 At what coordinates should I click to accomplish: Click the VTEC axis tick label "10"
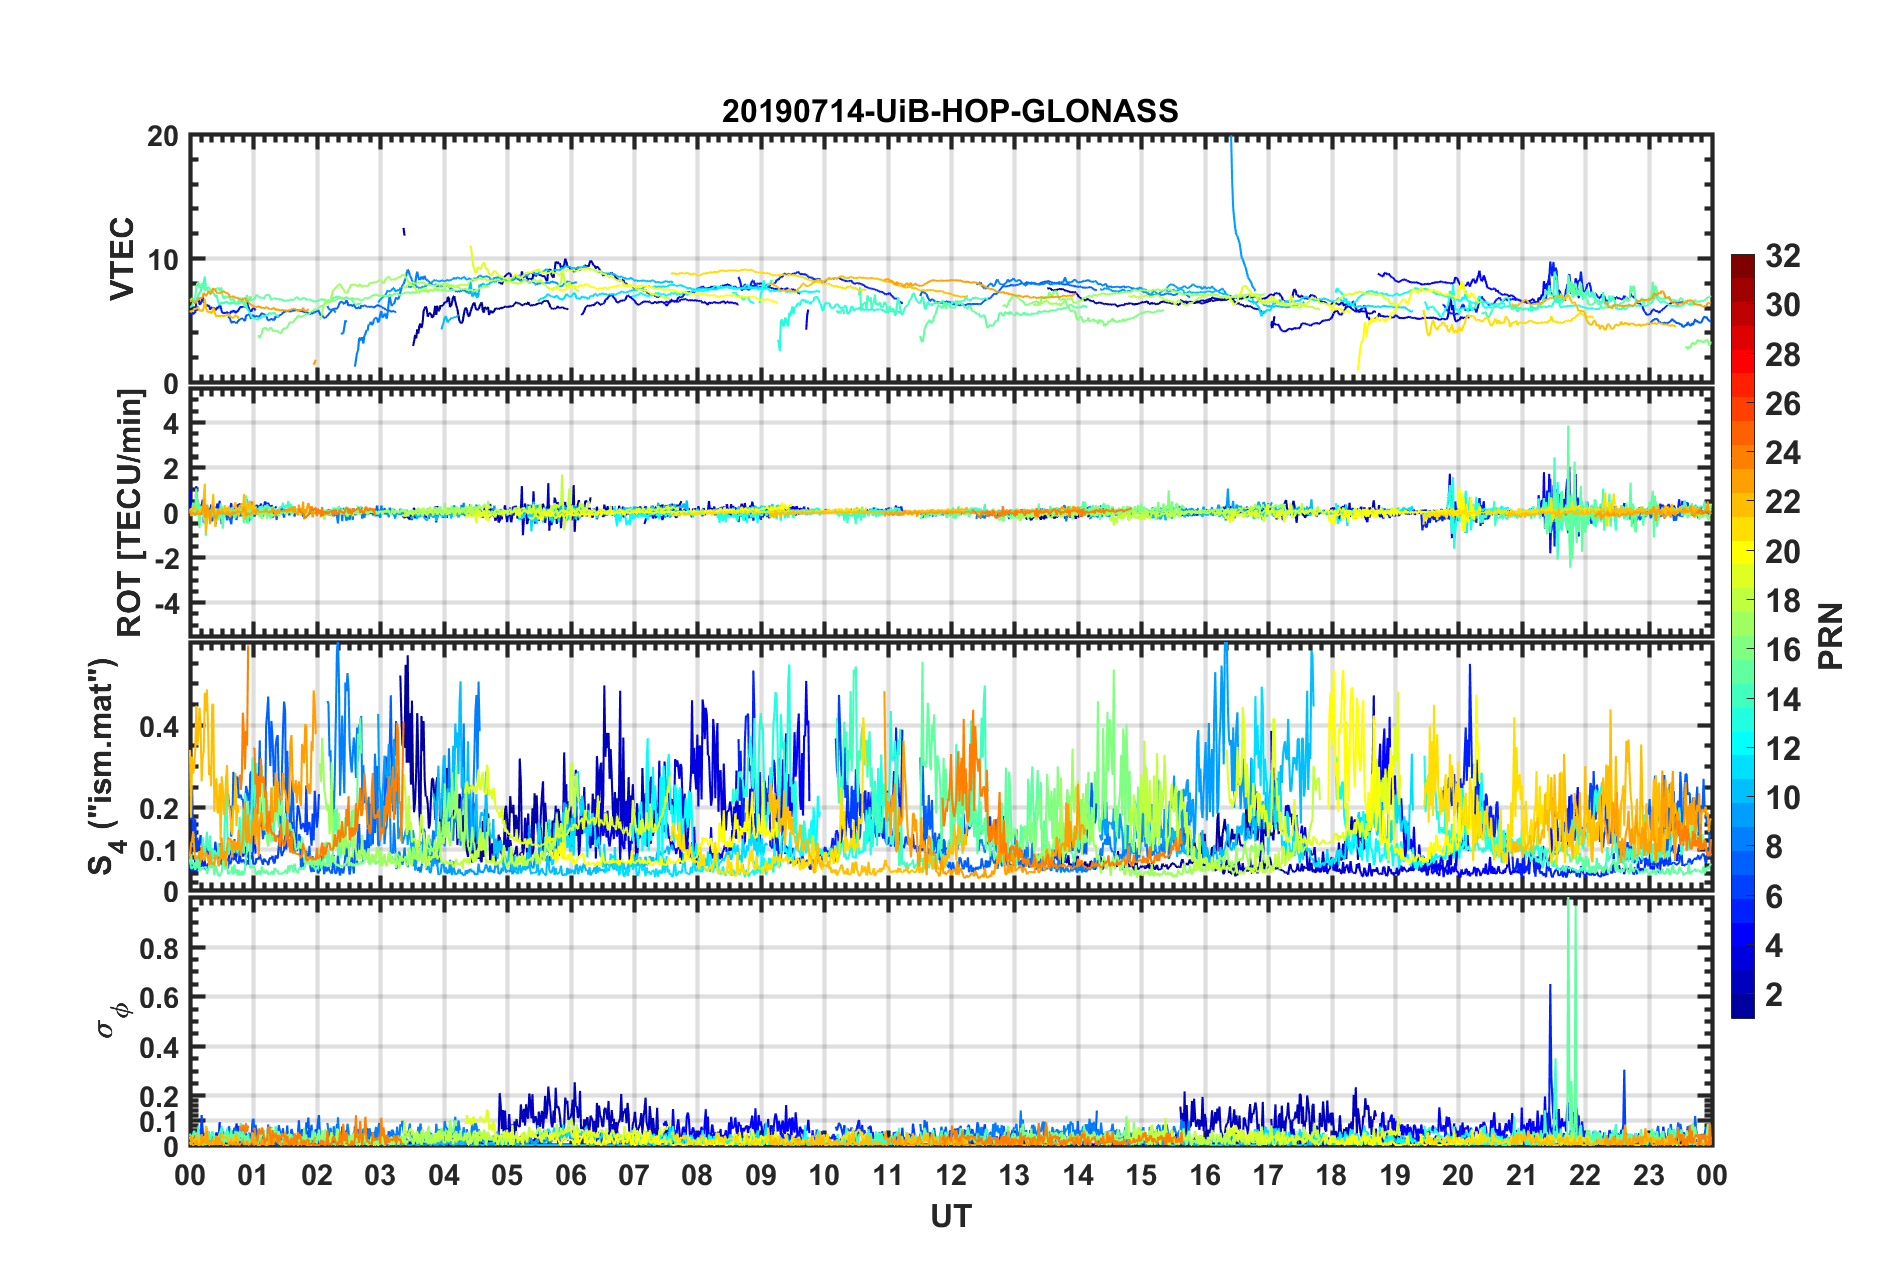click(162, 260)
